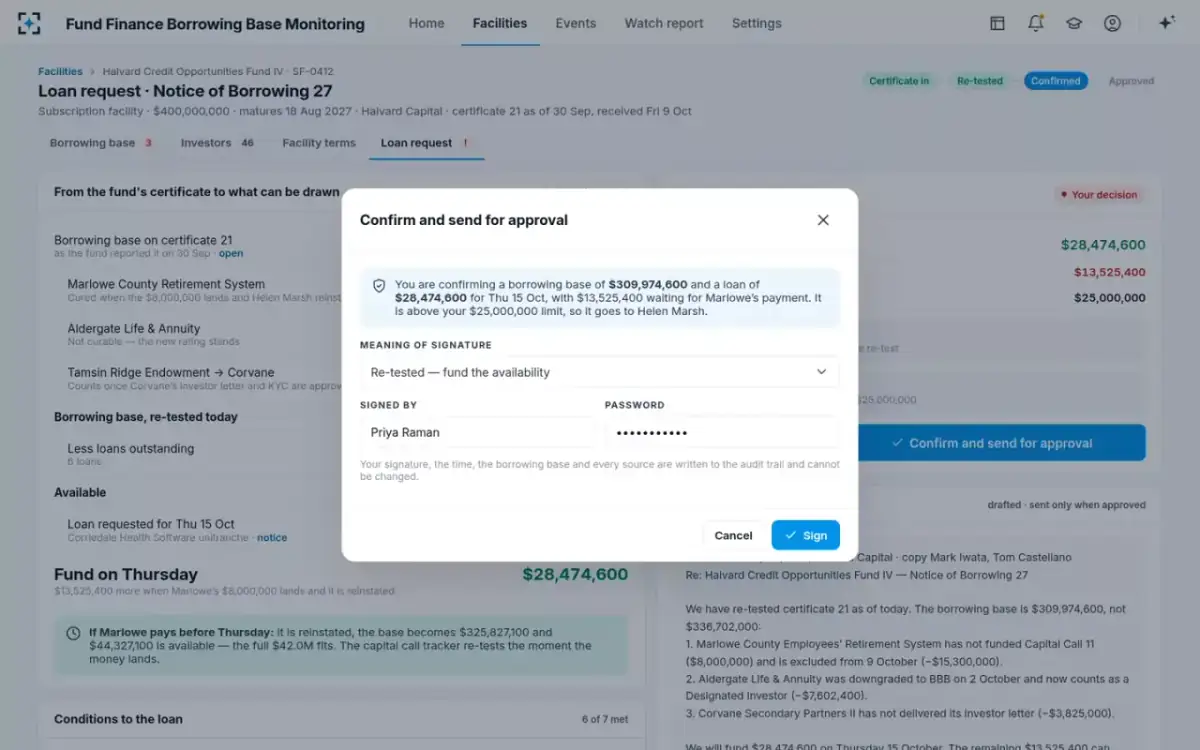Open Settings menu

[x=757, y=23]
